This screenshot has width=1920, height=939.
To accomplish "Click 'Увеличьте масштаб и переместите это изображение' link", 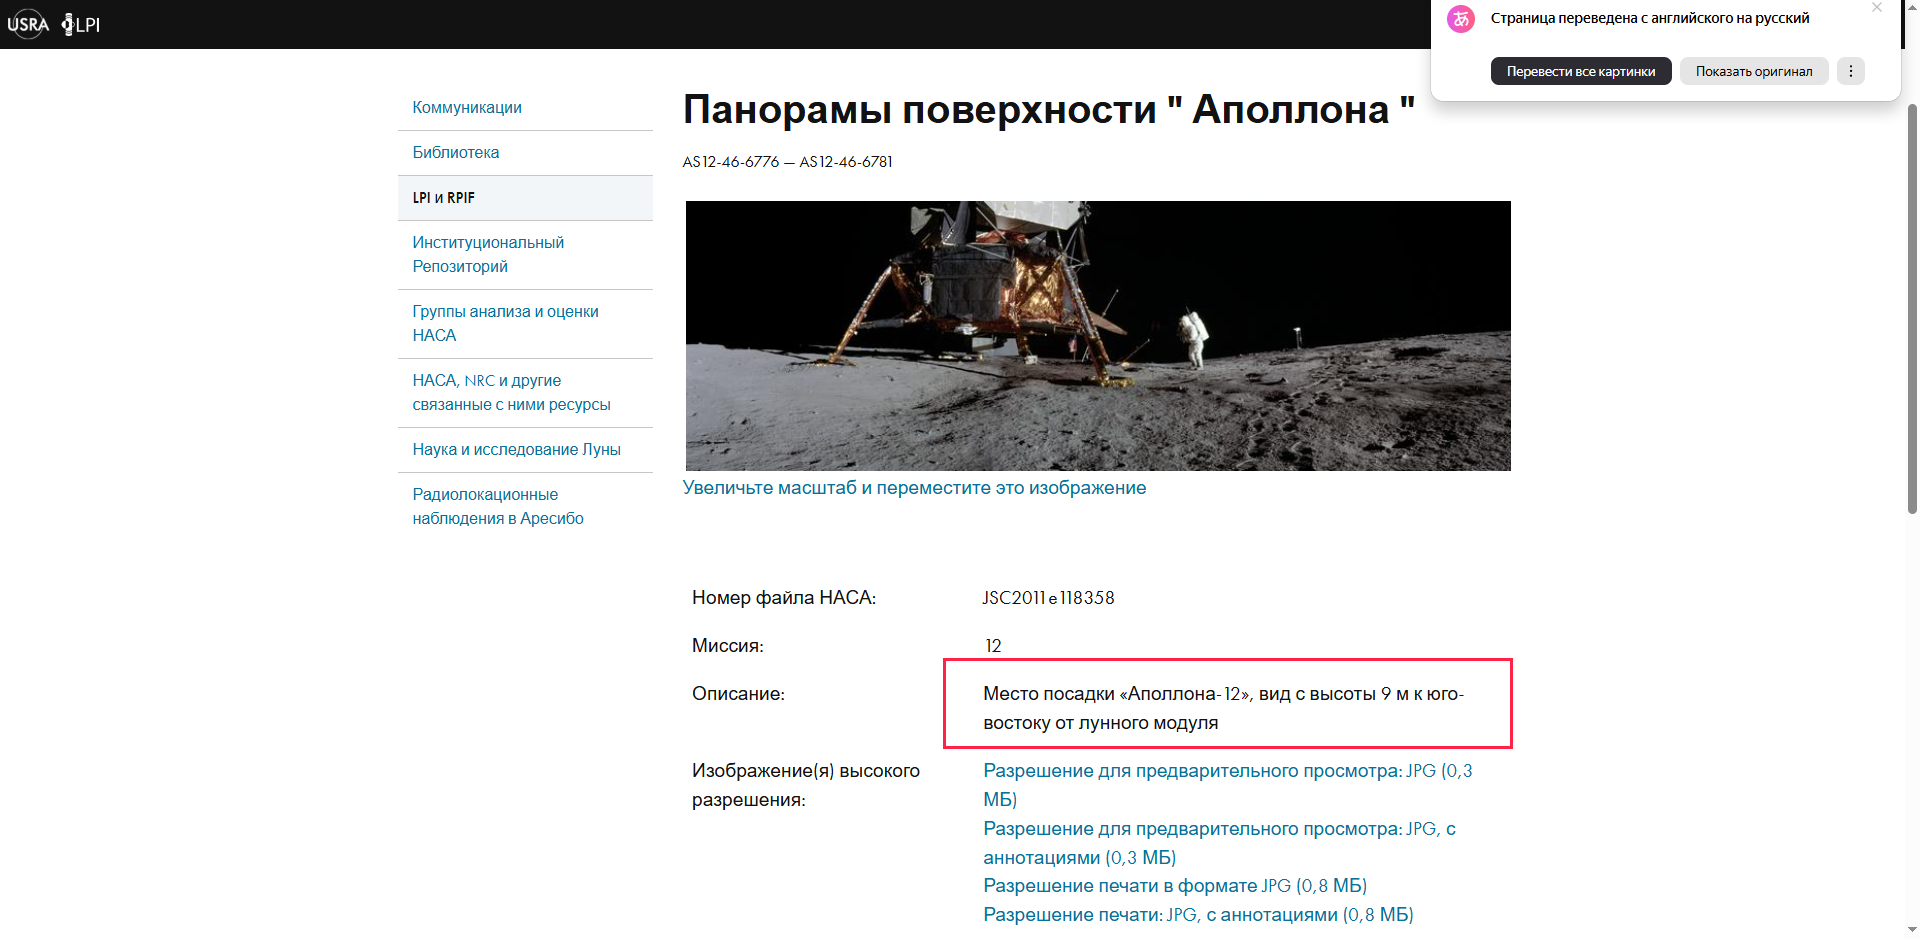I will [x=914, y=488].
